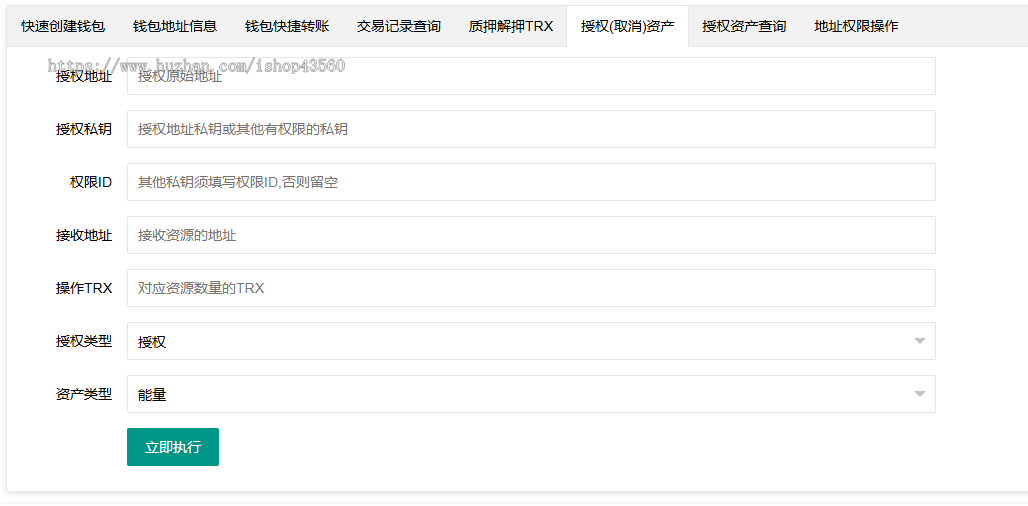Screen dimensions: 1028x506
Task: Click the 立即执行 button
Action: pyautogui.click(x=173, y=447)
